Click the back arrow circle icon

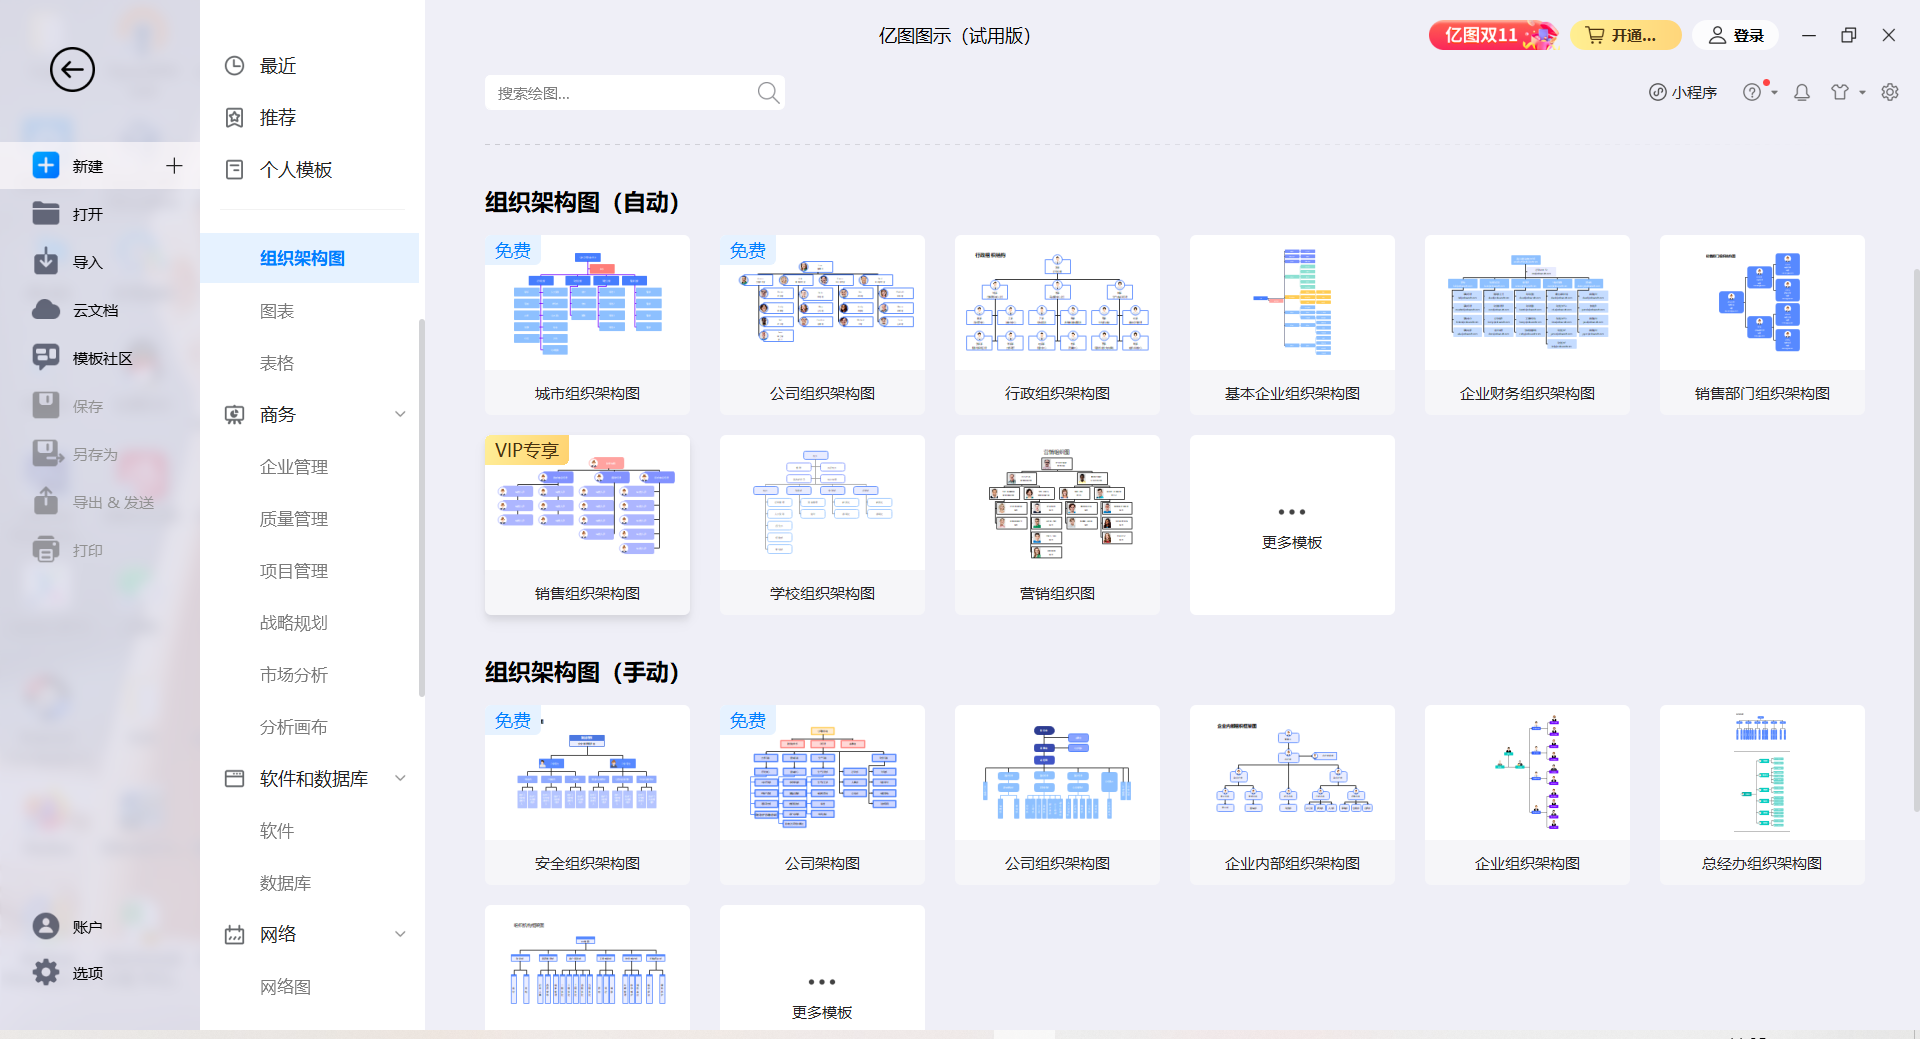click(x=72, y=70)
